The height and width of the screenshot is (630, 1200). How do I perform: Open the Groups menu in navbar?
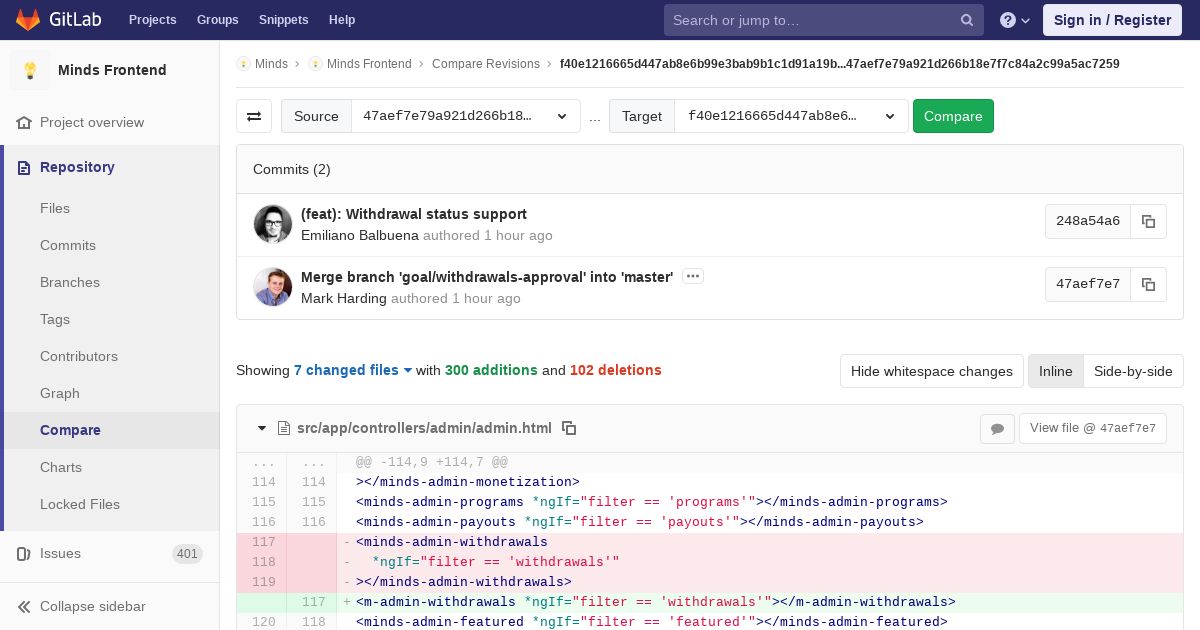click(217, 20)
